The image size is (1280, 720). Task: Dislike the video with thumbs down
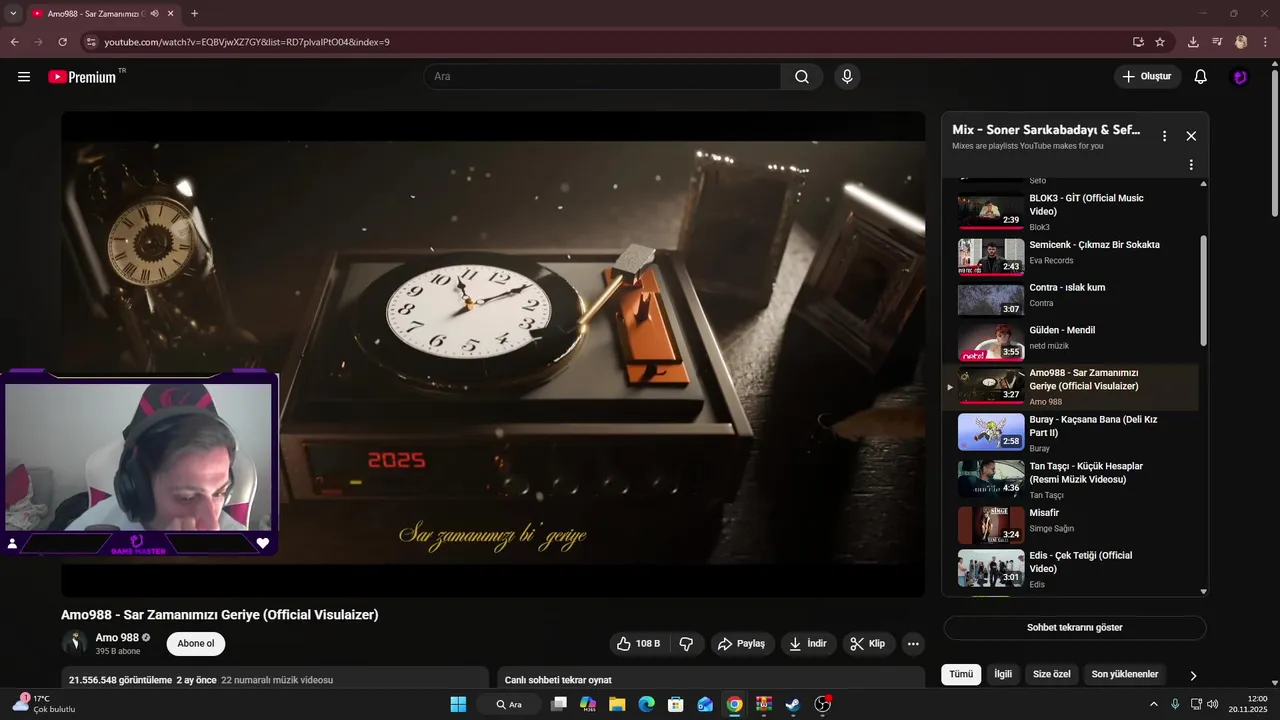click(687, 644)
